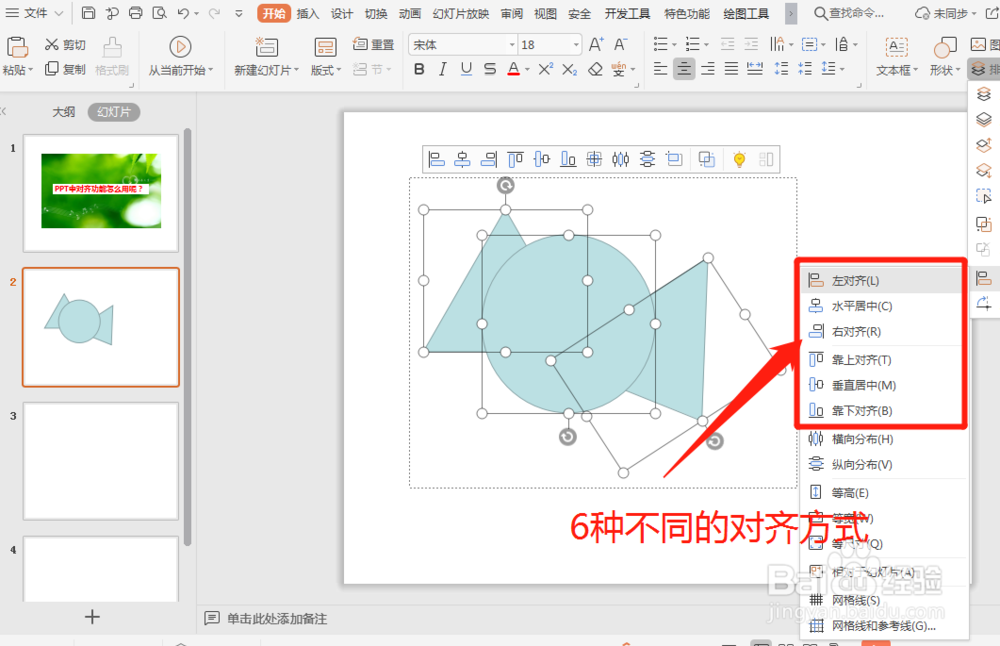This screenshot has height=646, width=1000.
Task: Open the 插入 Insert tab
Action: [307, 13]
